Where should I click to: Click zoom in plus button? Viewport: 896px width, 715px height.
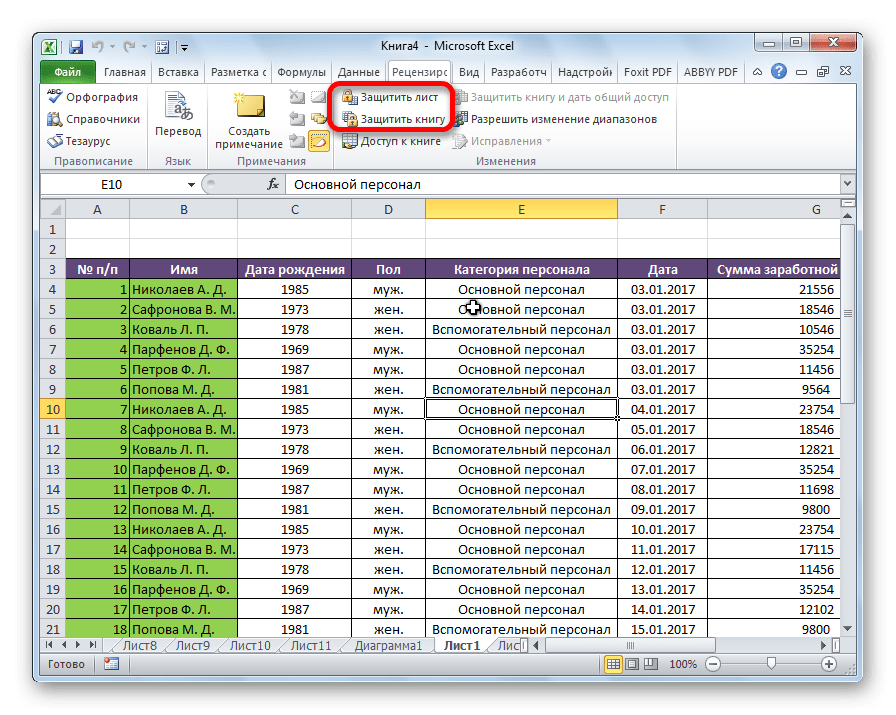pyautogui.click(x=829, y=664)
